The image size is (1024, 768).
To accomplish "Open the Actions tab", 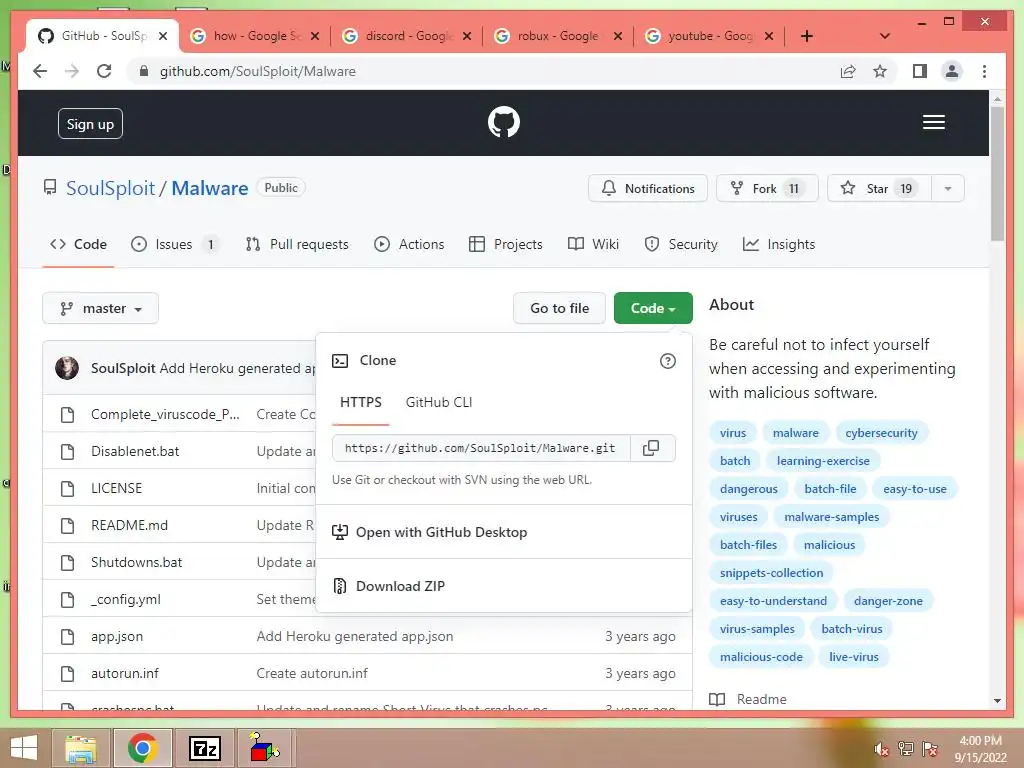I will pos(409,244).
